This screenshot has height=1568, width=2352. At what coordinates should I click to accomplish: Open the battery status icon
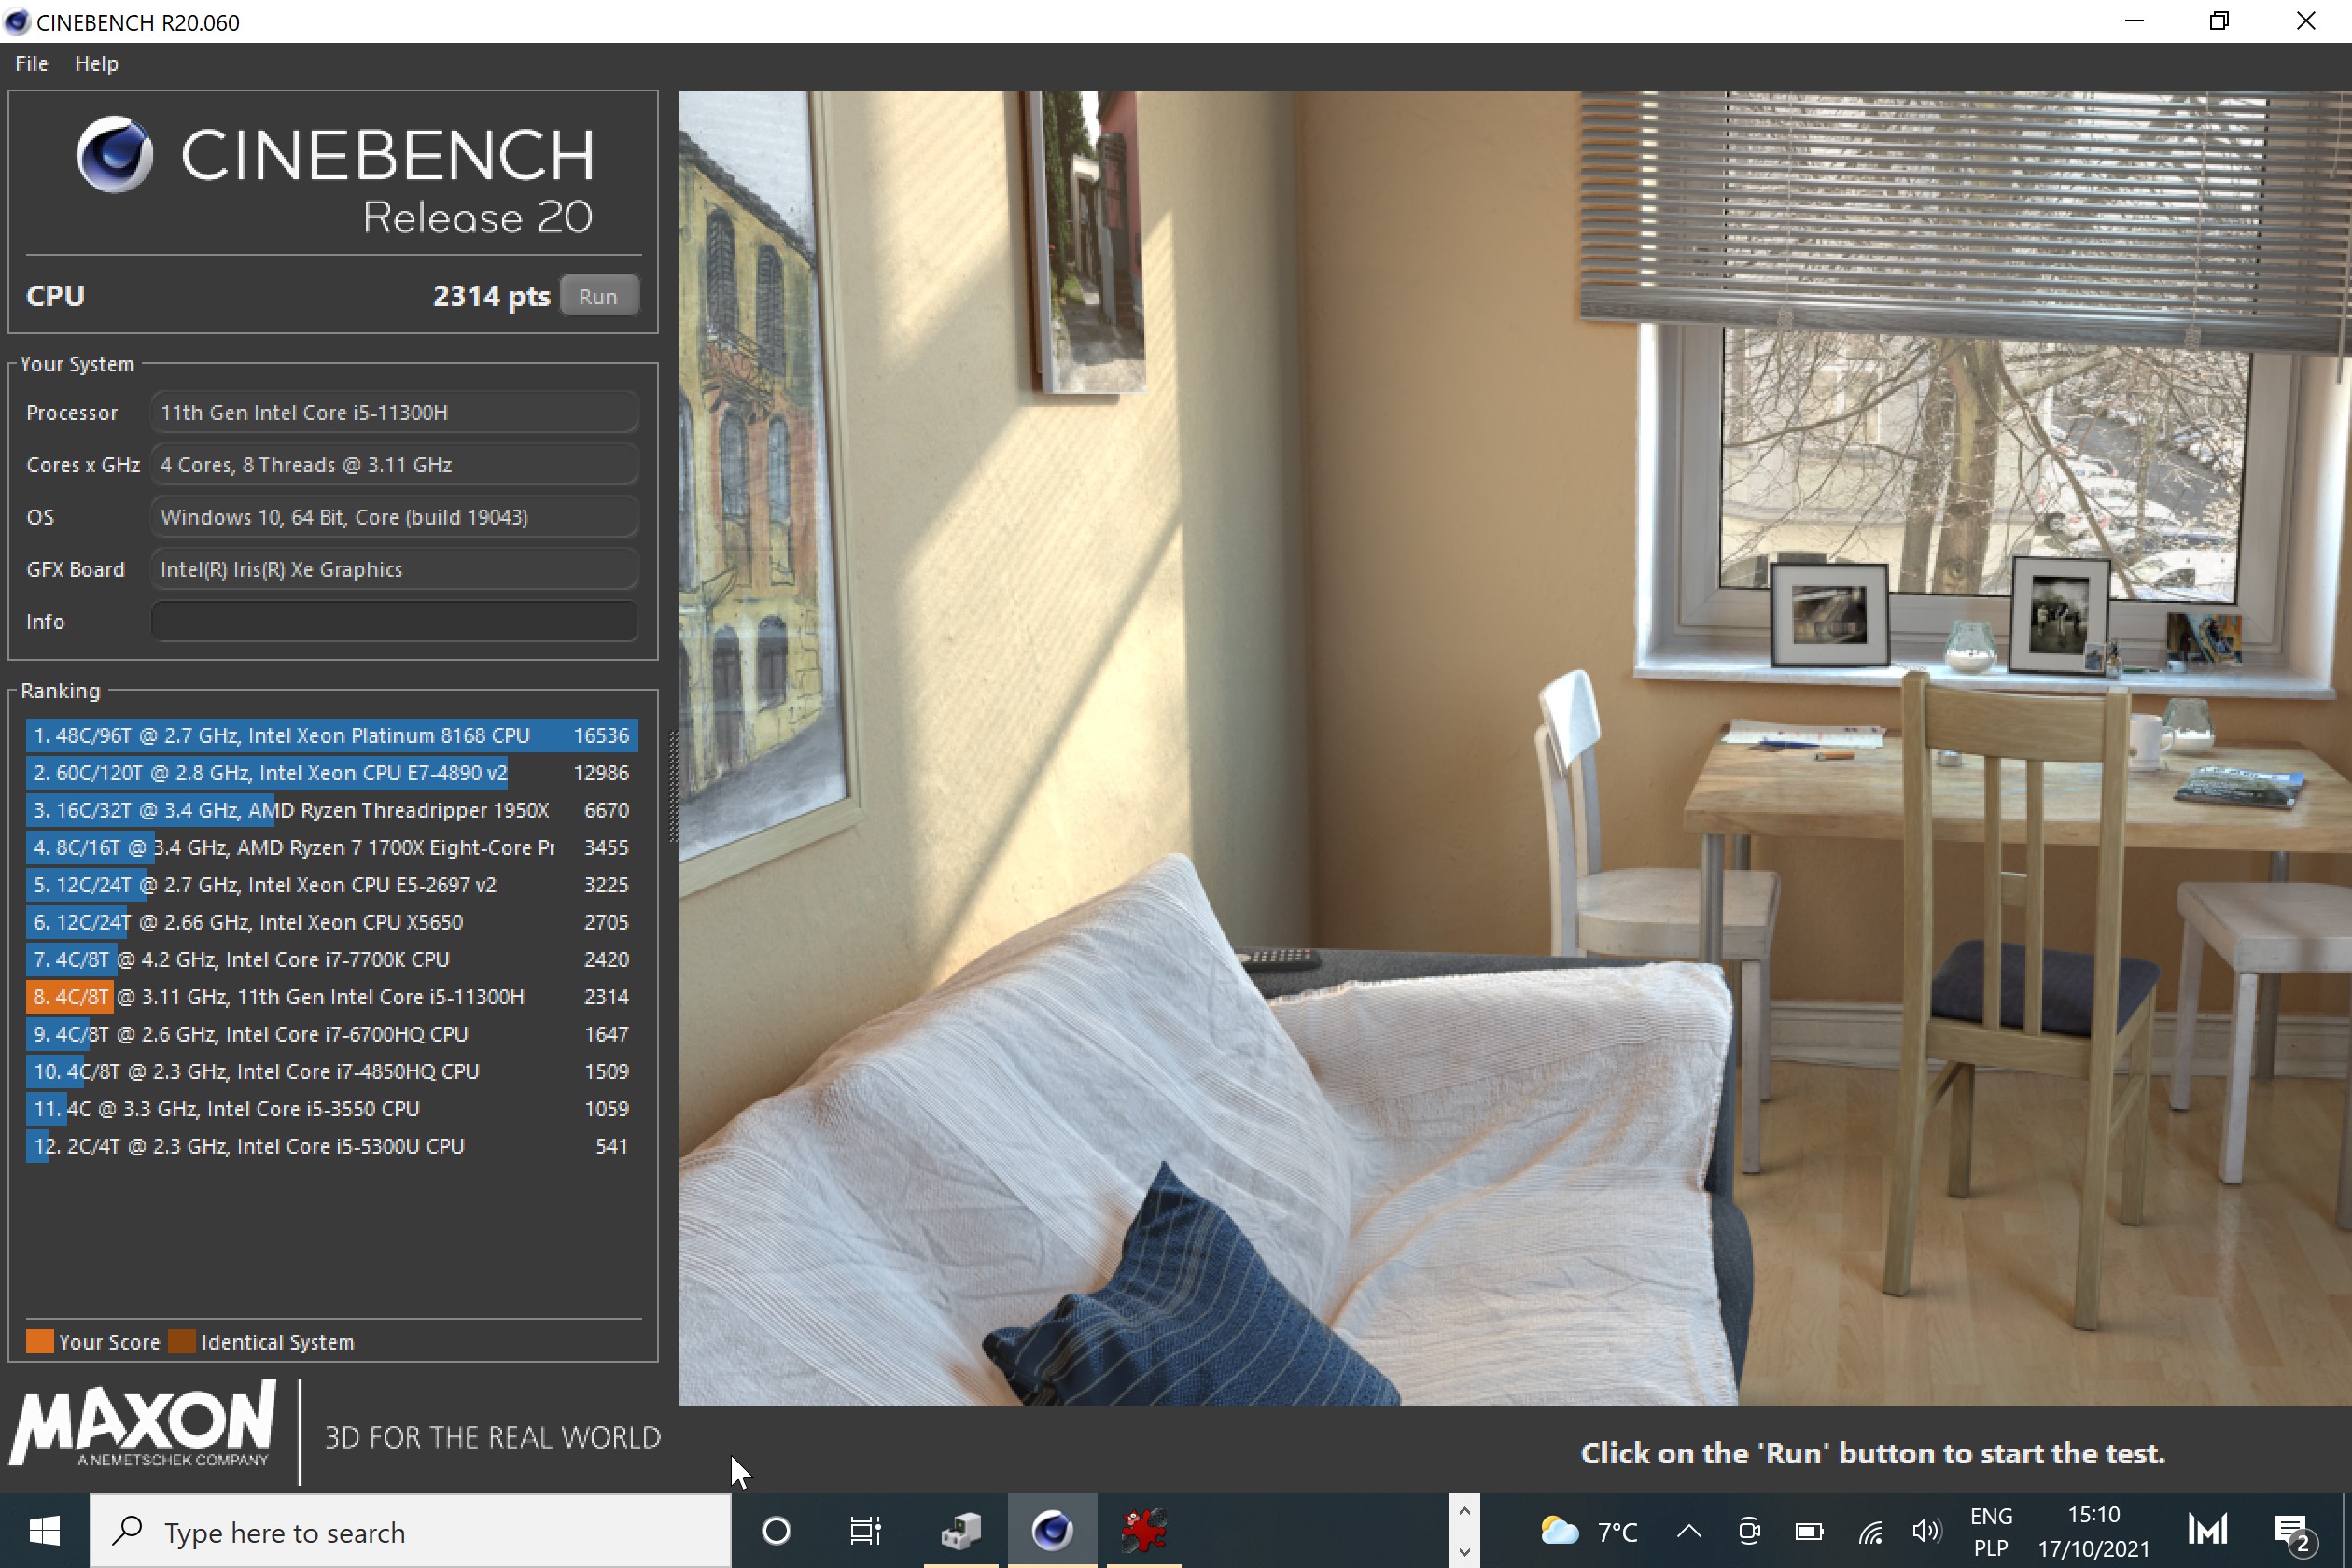[1809, 1531]
